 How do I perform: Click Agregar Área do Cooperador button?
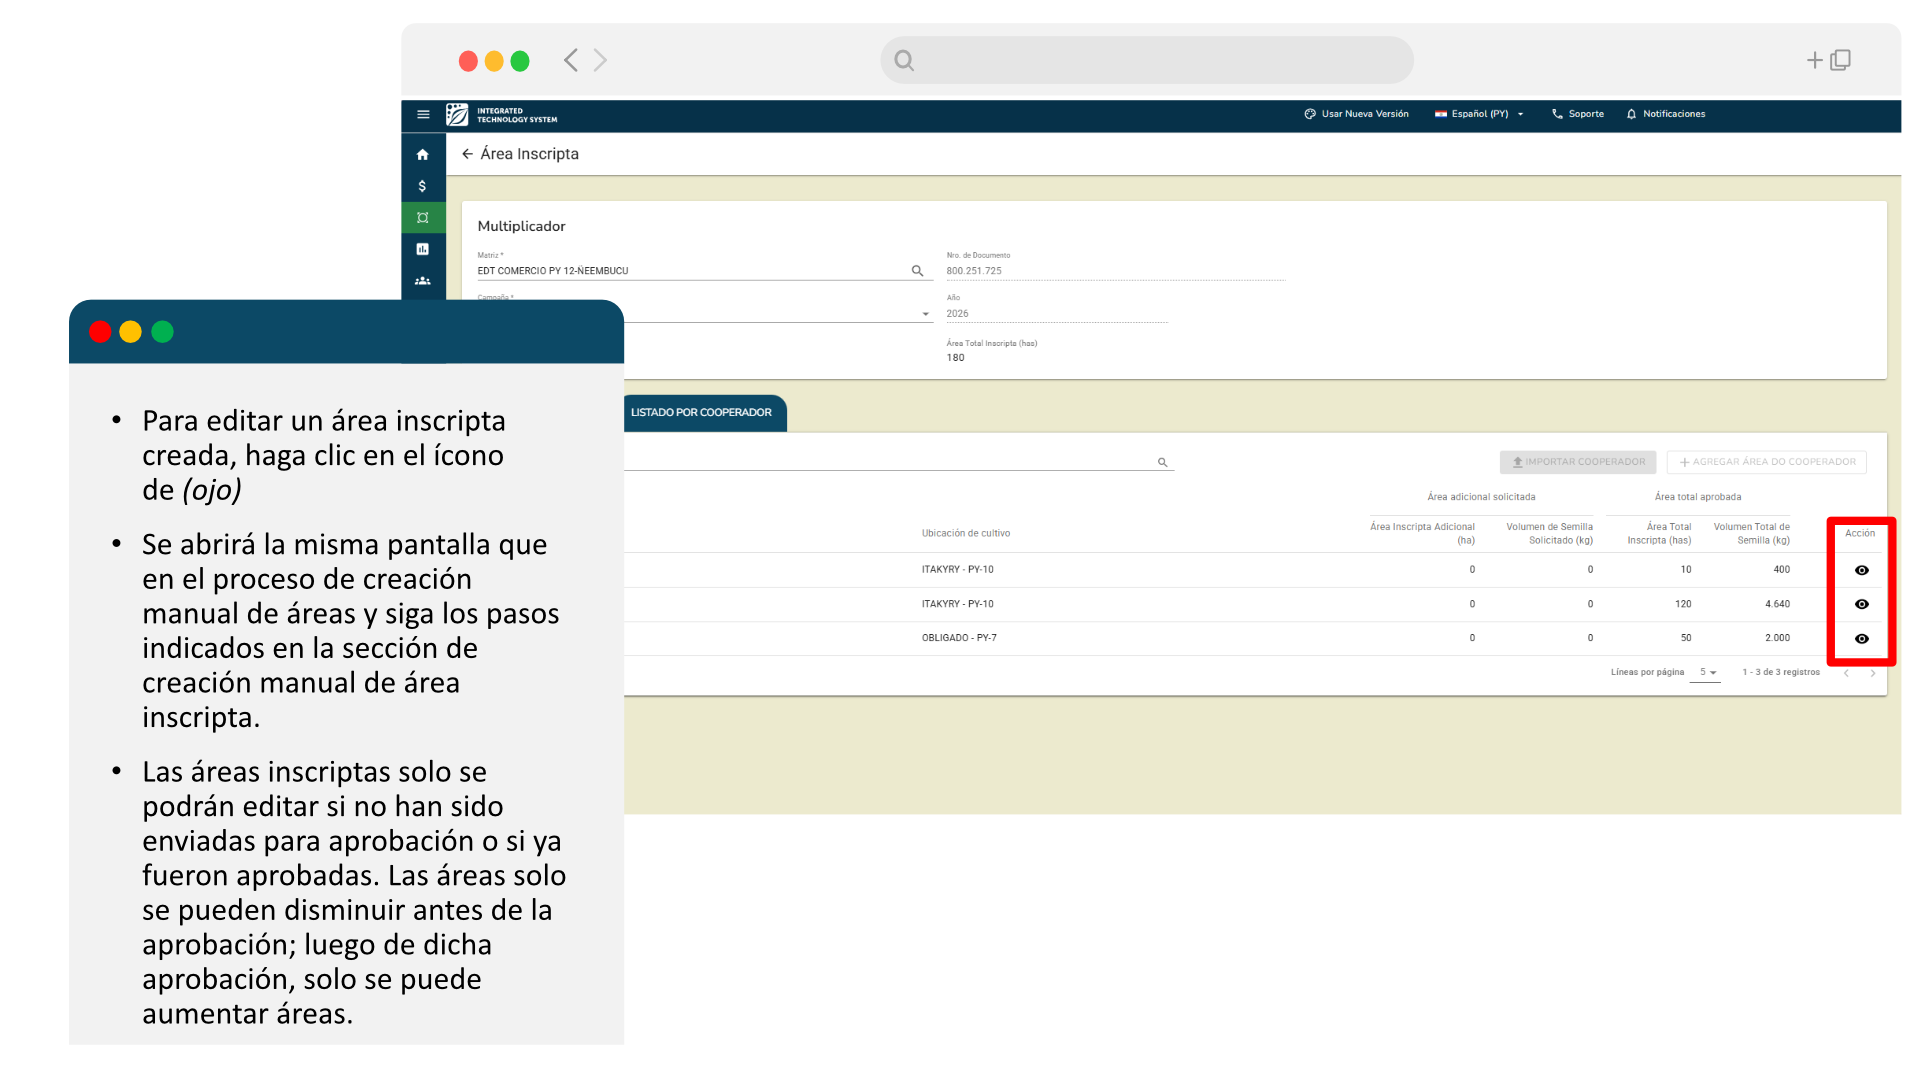click(1767, 462)
